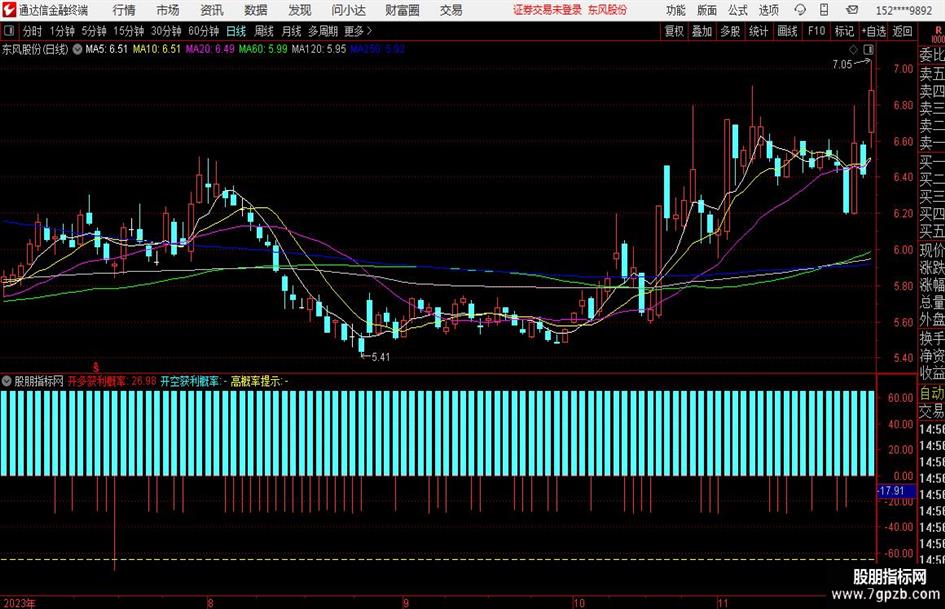Click the 2023年 timeline label
This screenshot has height=609, width=945.
tap(19, 603)
